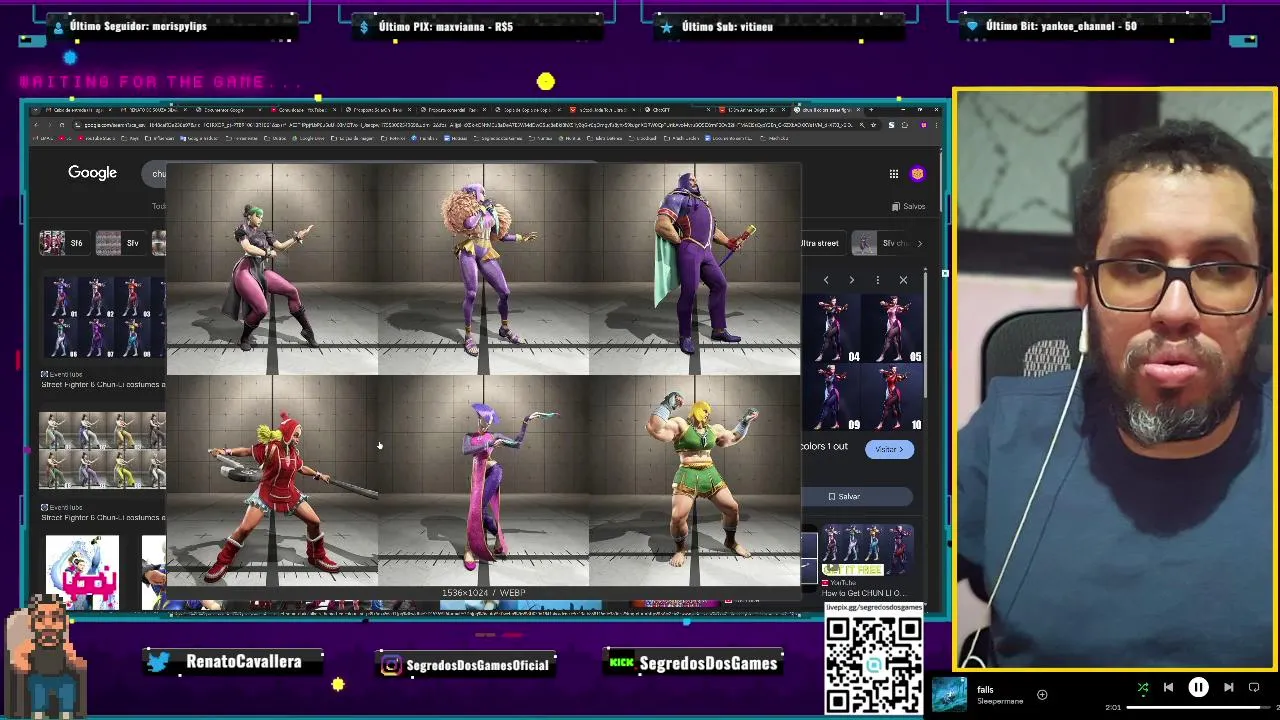
Task: Click the enlarged six-character costume image
Action: pyautogui.click(x=483, y=374)
